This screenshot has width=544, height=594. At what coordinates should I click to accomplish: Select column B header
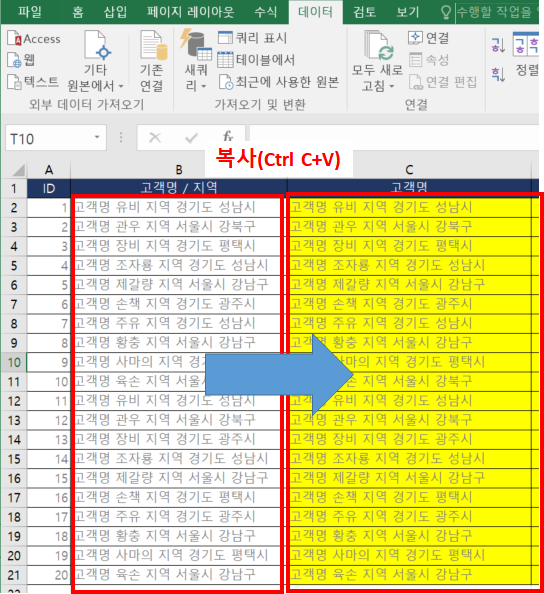coord(179,170)
